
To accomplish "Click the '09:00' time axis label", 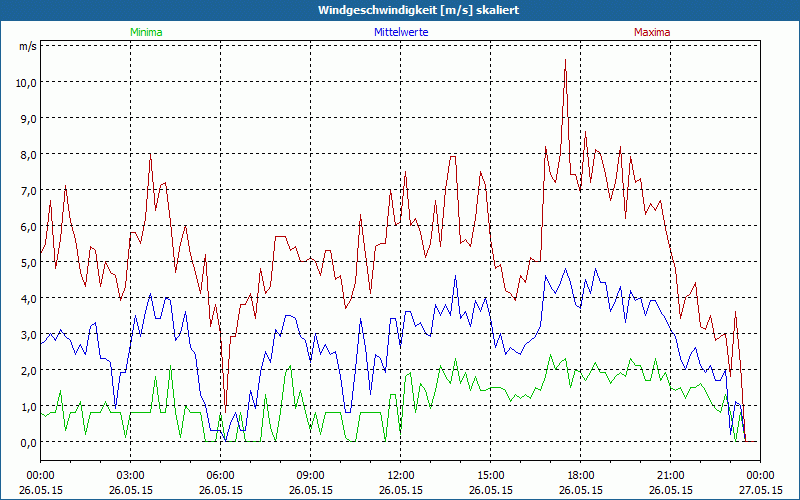I will (x=310, y=476).
